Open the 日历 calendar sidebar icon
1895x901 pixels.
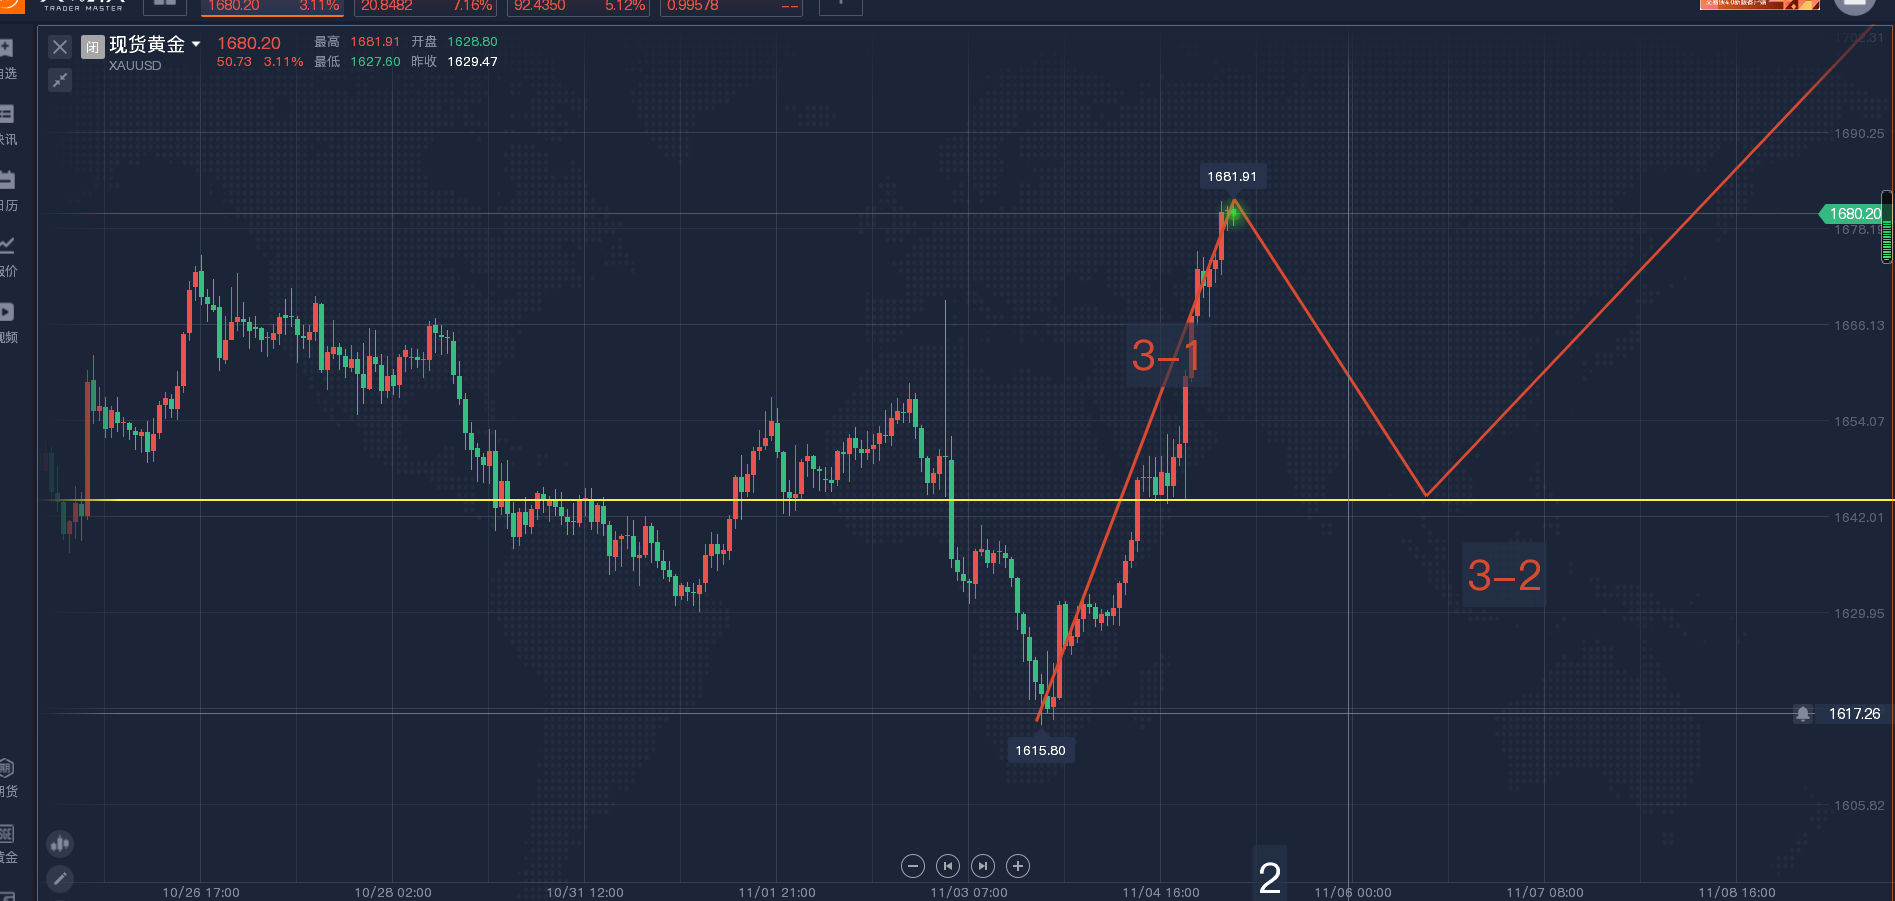(x=7, y=191)
